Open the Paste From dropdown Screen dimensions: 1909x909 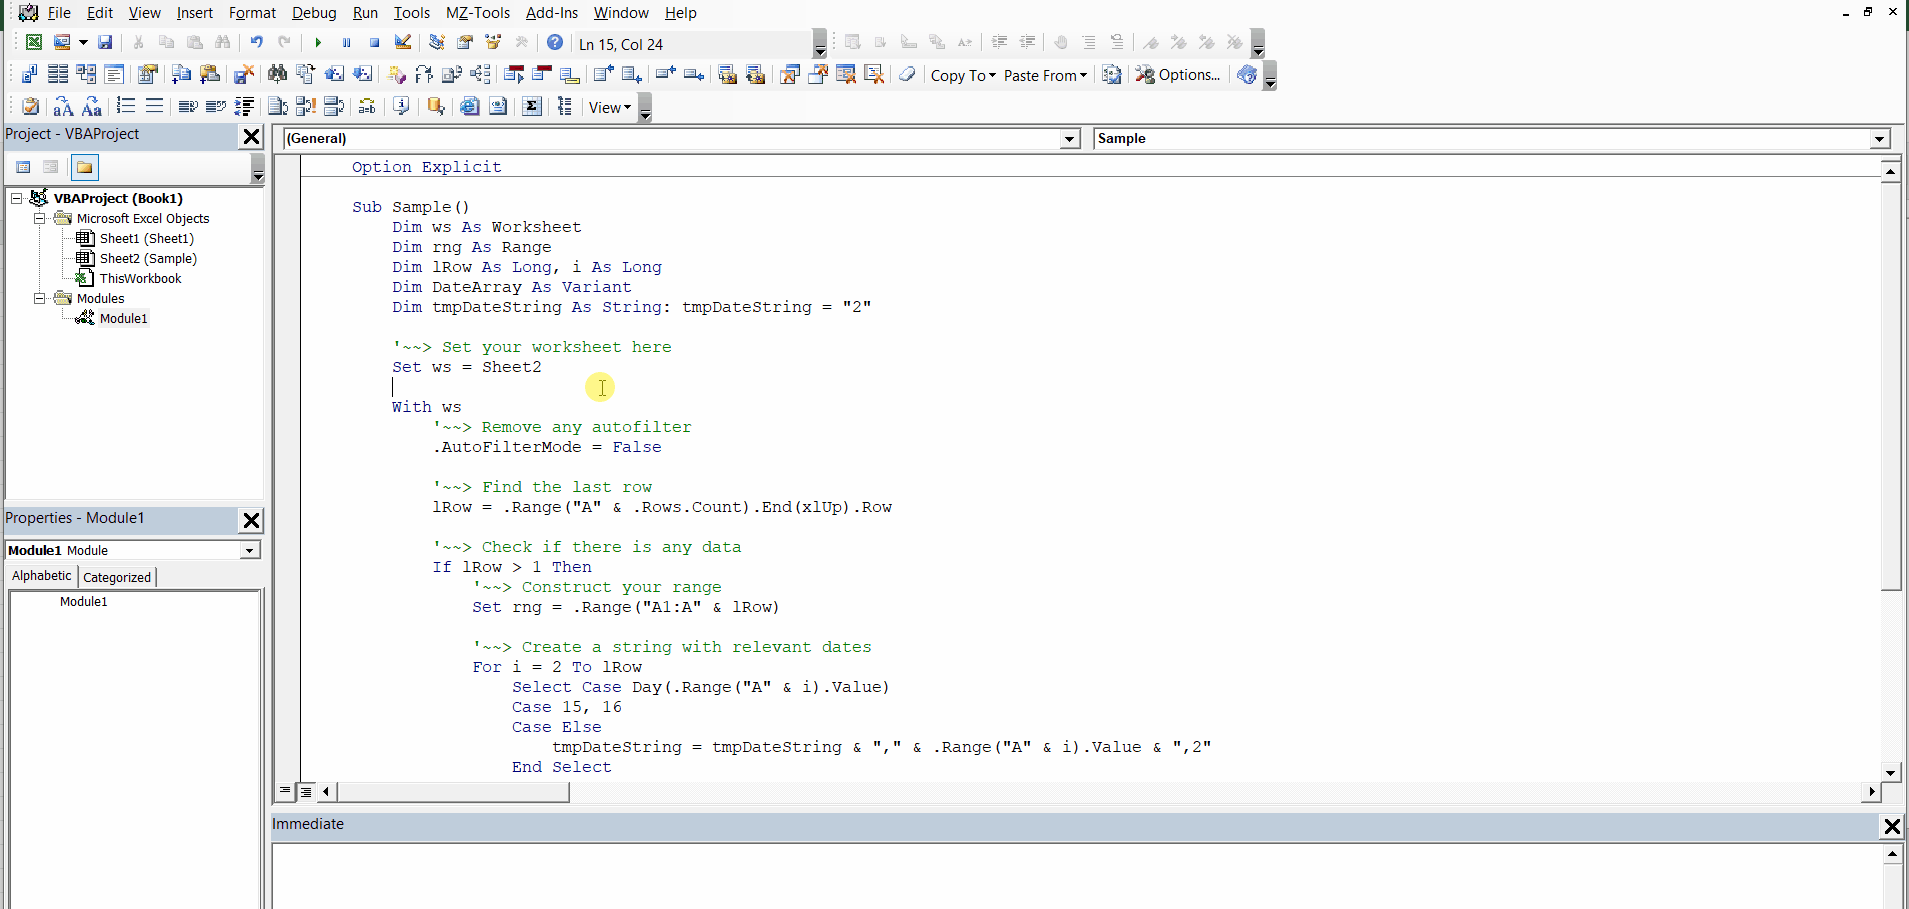(x=1045, y=75)
